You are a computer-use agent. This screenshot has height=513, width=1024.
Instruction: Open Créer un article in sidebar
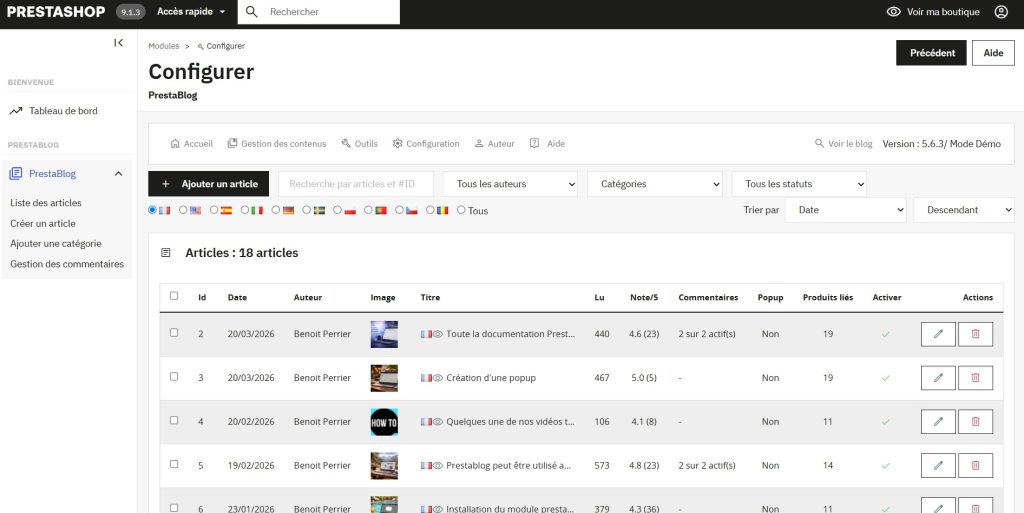(x=42, y=223)
